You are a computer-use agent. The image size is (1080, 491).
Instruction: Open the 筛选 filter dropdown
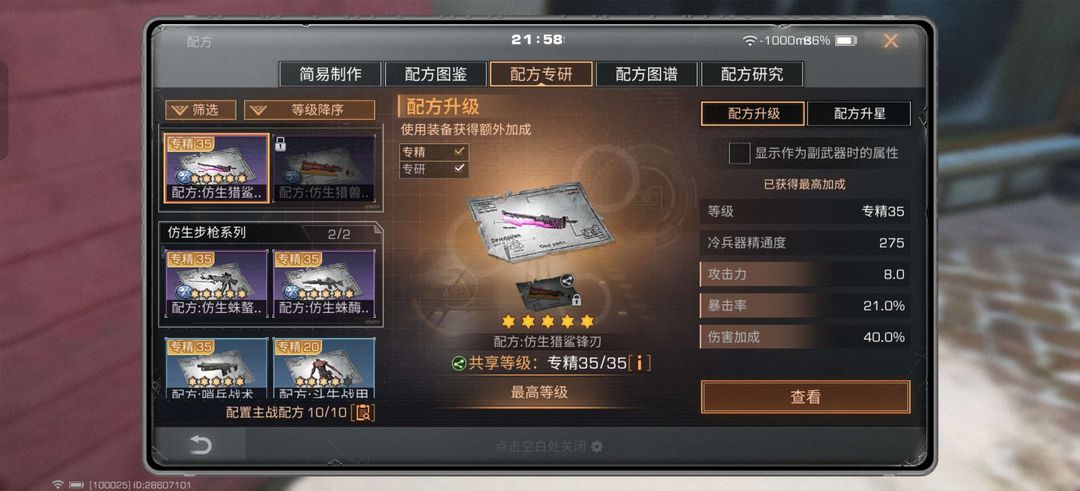200,109
